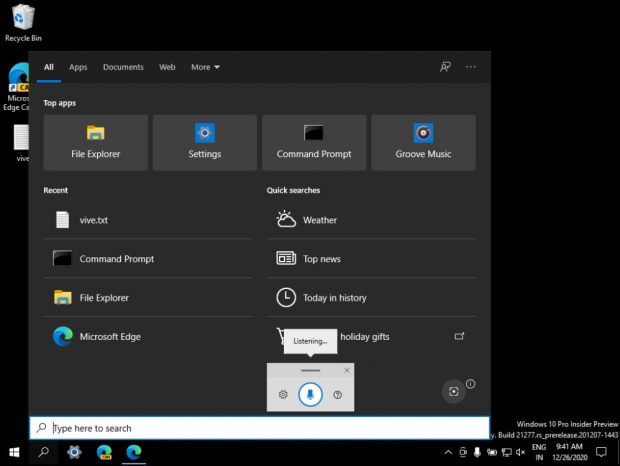Expand the More filter dropdown

(205, 67)
